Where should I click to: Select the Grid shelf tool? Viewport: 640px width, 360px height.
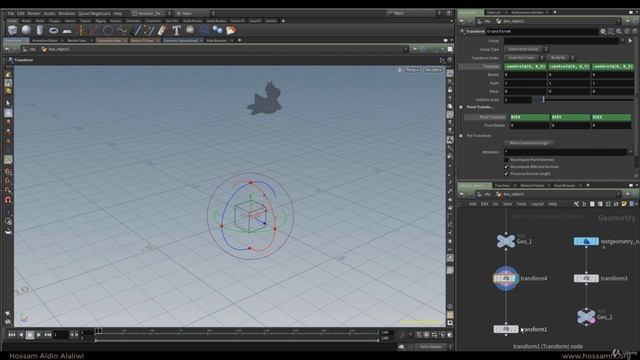pyautogui.click(x=67, y=31)
